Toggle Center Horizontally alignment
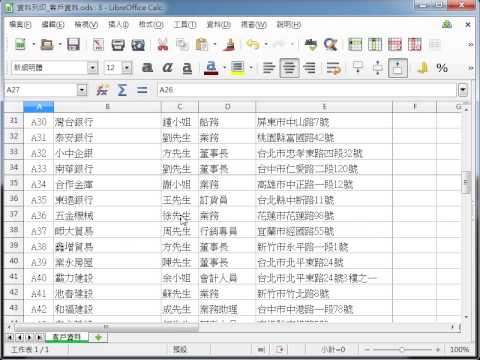480x360 pixels. pos(289,68)
